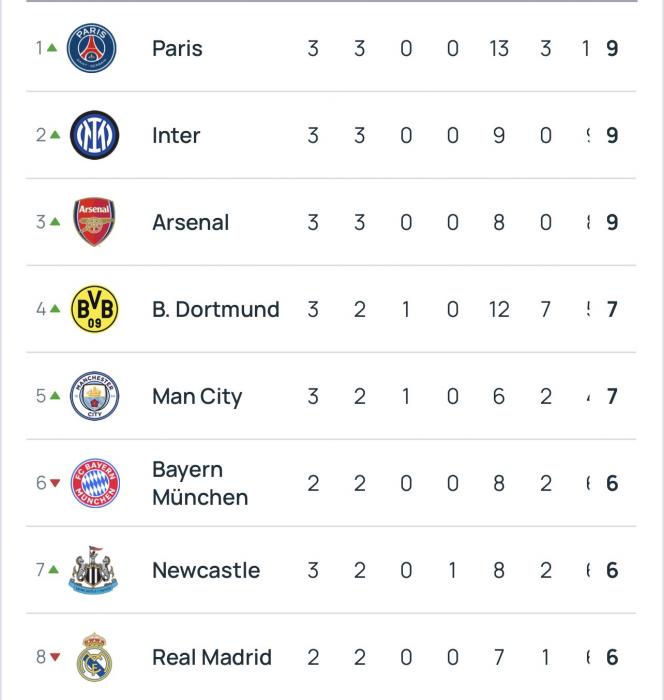
Task: Click Paris's 9 points total
Action: [x=612, y=48]
